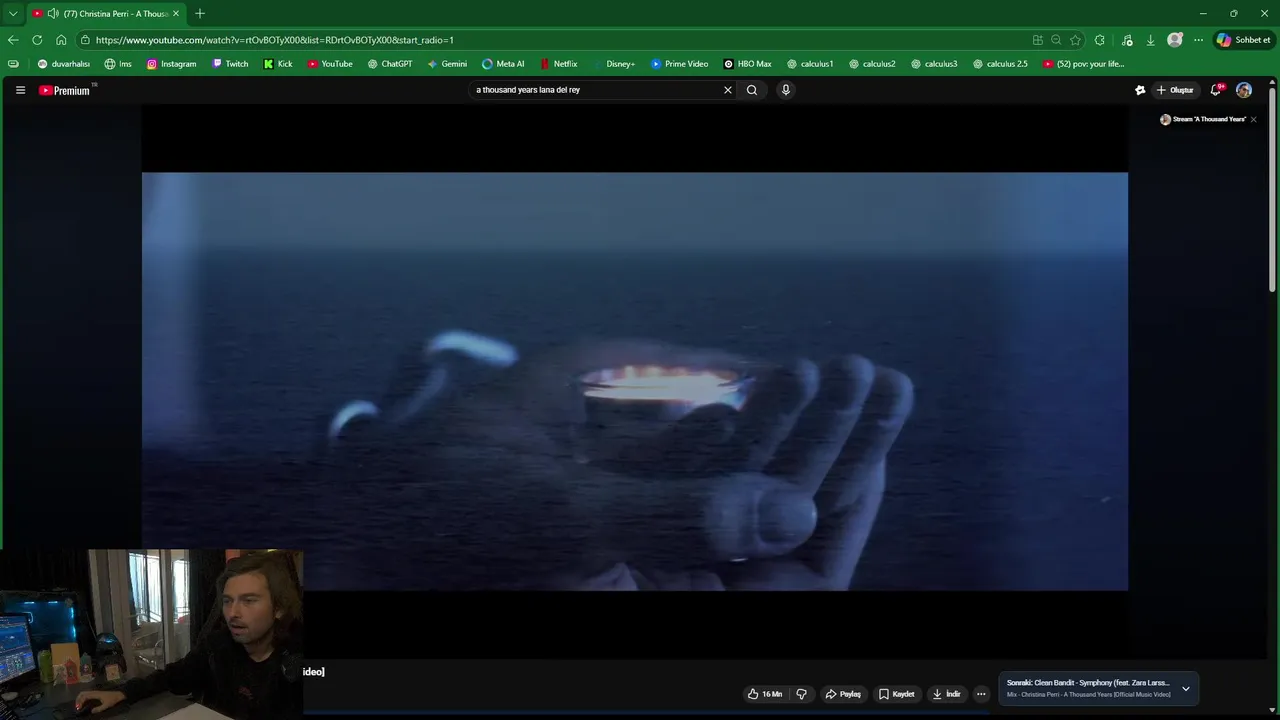This screenshot has height=720, width=1280.
Task: Save the video with Kaydet
Action: (x=897, y=694)
